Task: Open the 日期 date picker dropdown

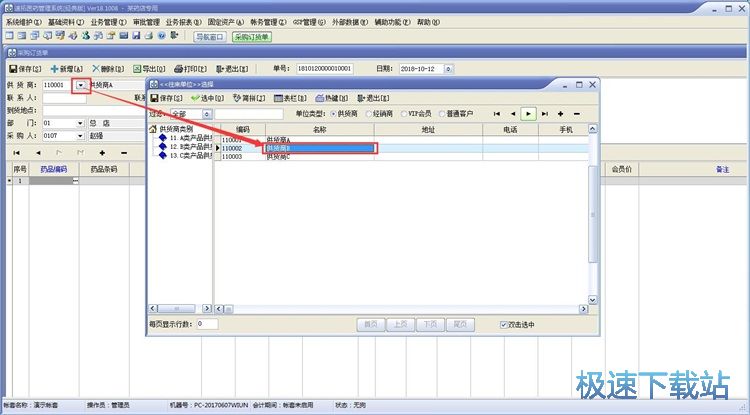Action: coord(448,69)
